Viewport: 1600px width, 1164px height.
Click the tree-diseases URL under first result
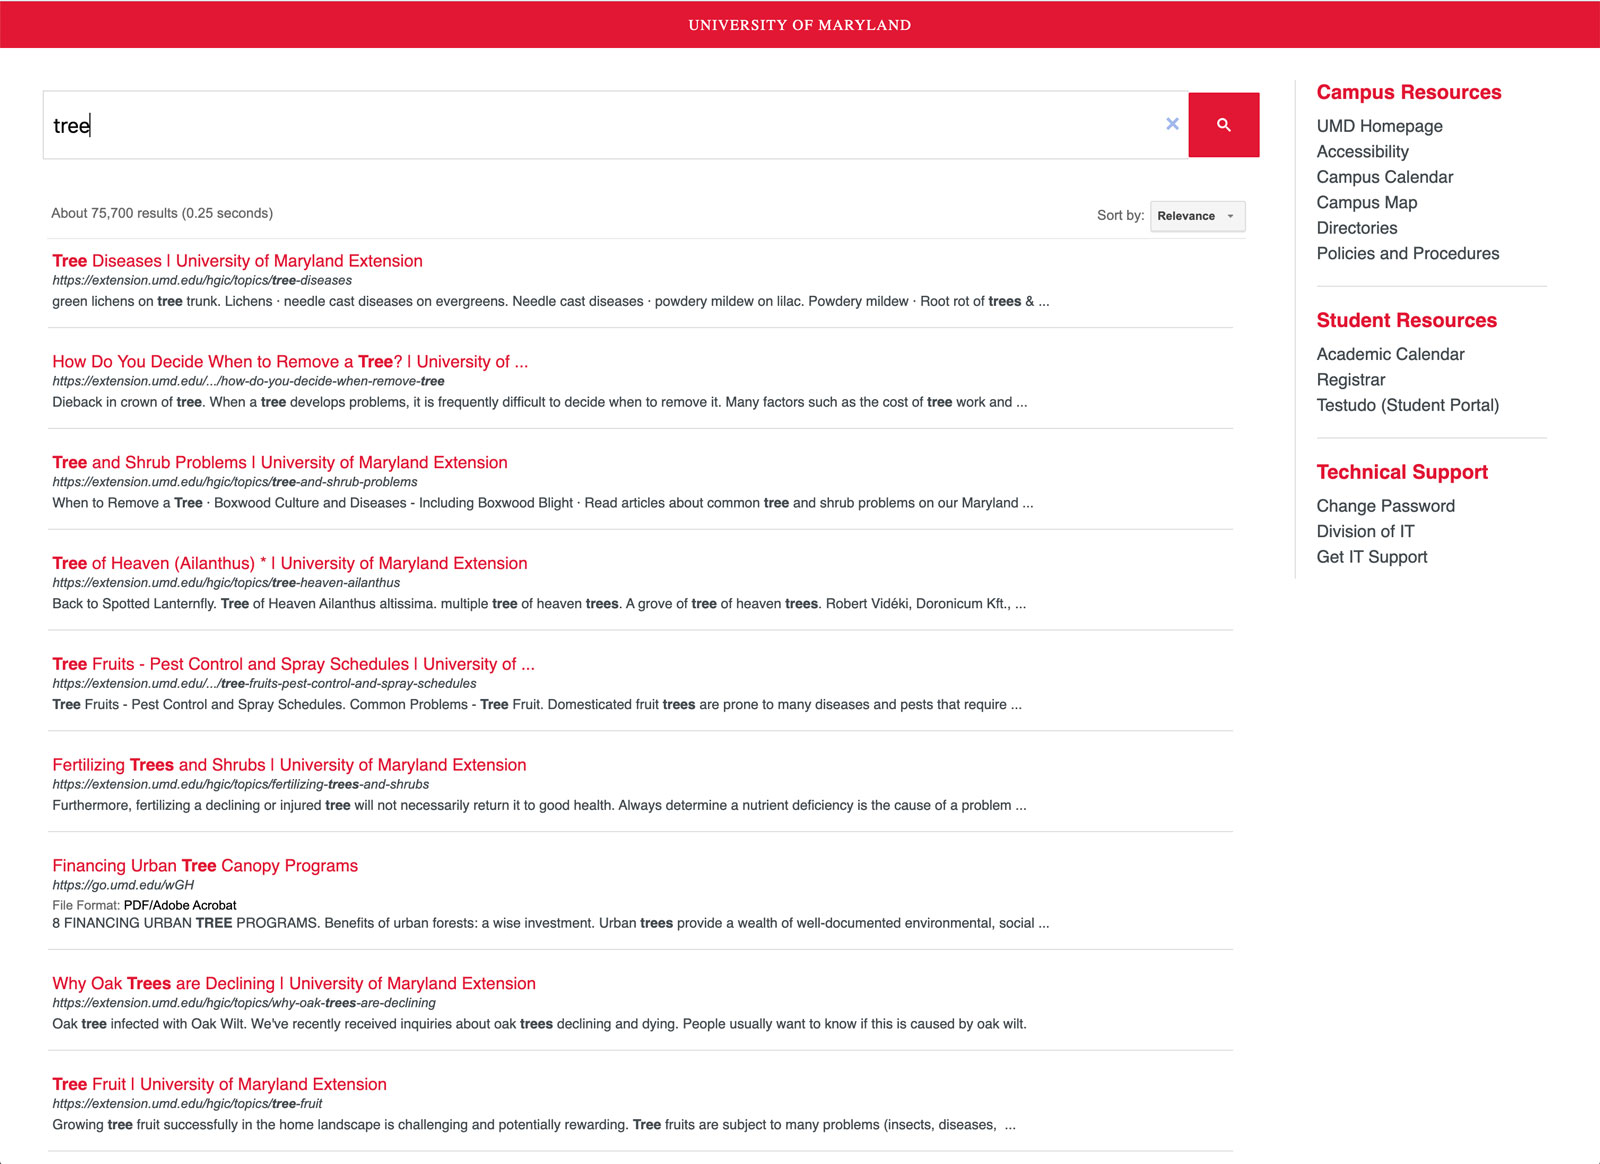[202, 281]
